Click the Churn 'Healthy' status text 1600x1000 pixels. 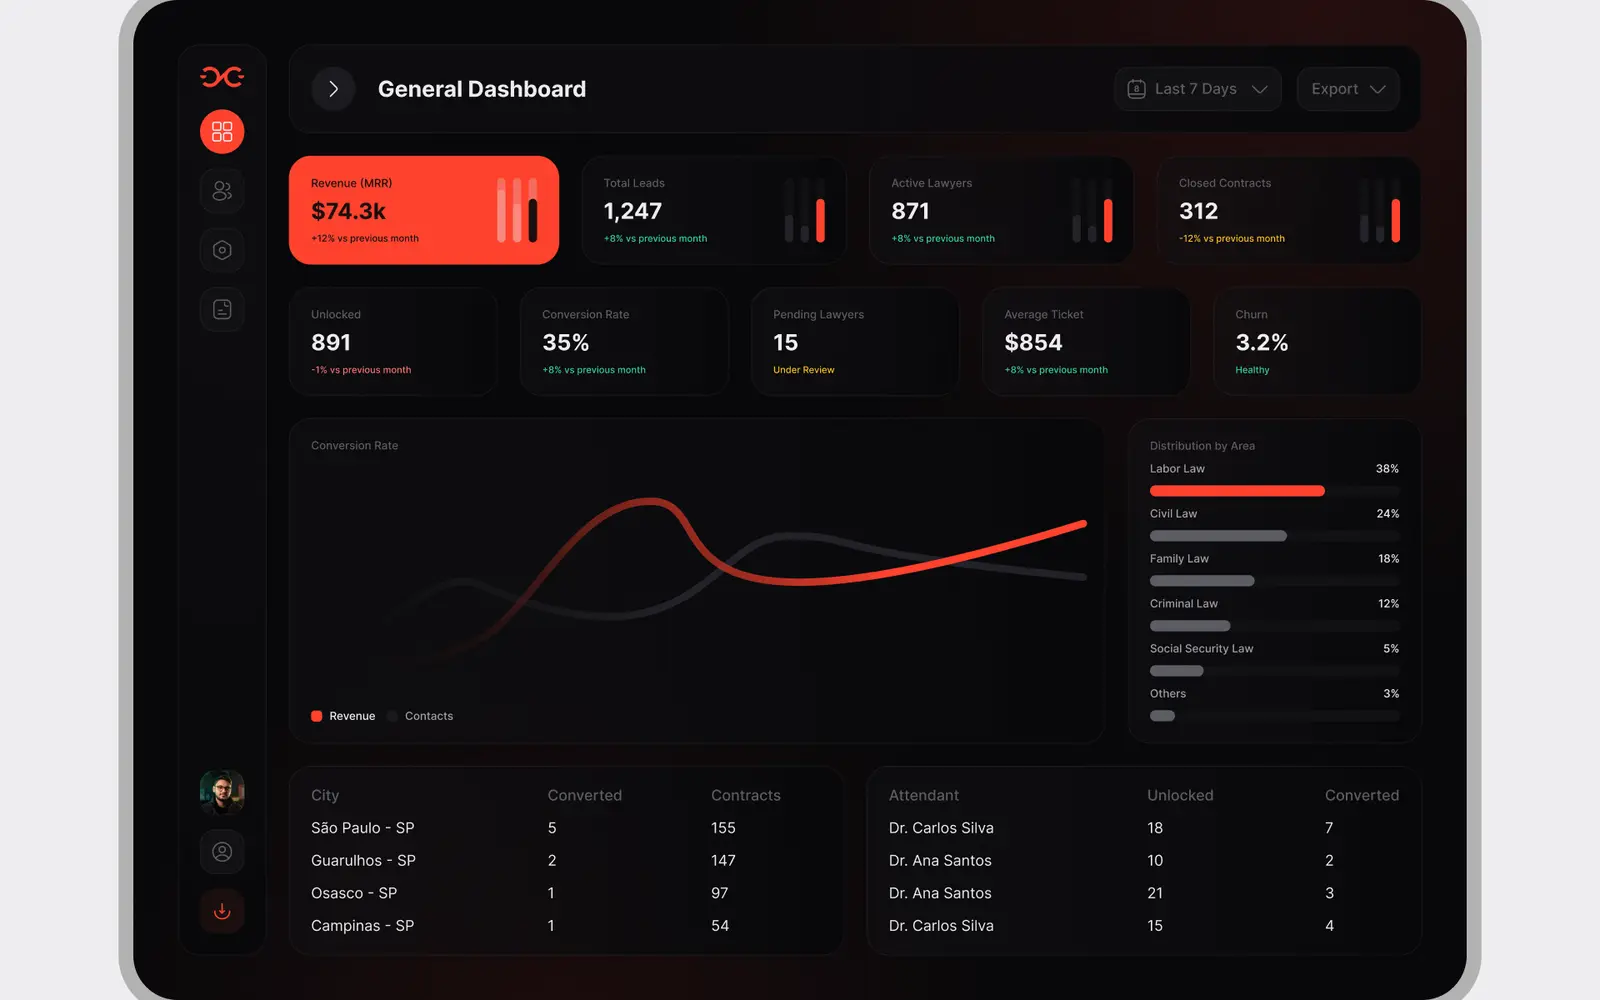click(x=1252, y=370)
